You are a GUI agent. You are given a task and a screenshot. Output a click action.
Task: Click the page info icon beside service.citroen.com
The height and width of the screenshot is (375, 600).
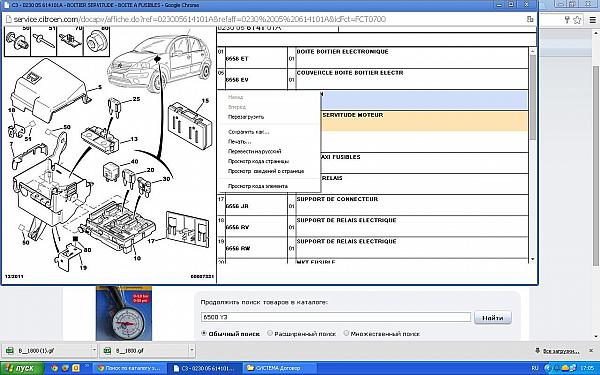pos(8,19)
